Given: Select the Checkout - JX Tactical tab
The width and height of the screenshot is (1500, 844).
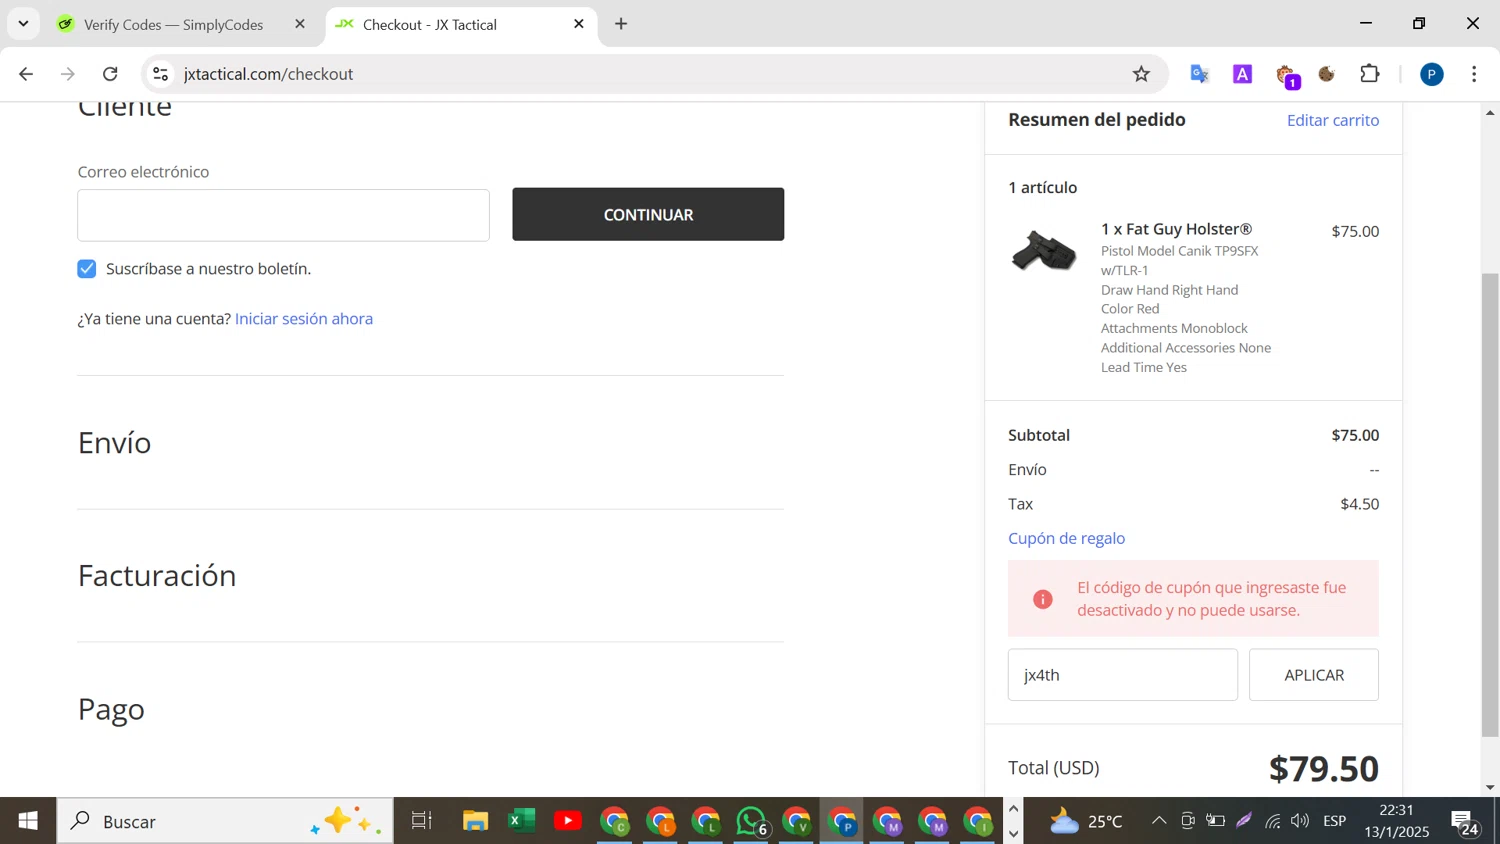Looking at the screenshot, I should click(430, 24).
